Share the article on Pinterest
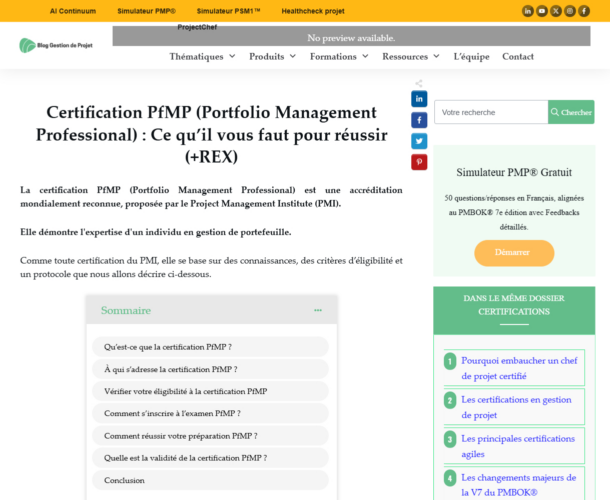Image resolution: width=610 pixels, height=500 pixels. click(x=419, y=162)
